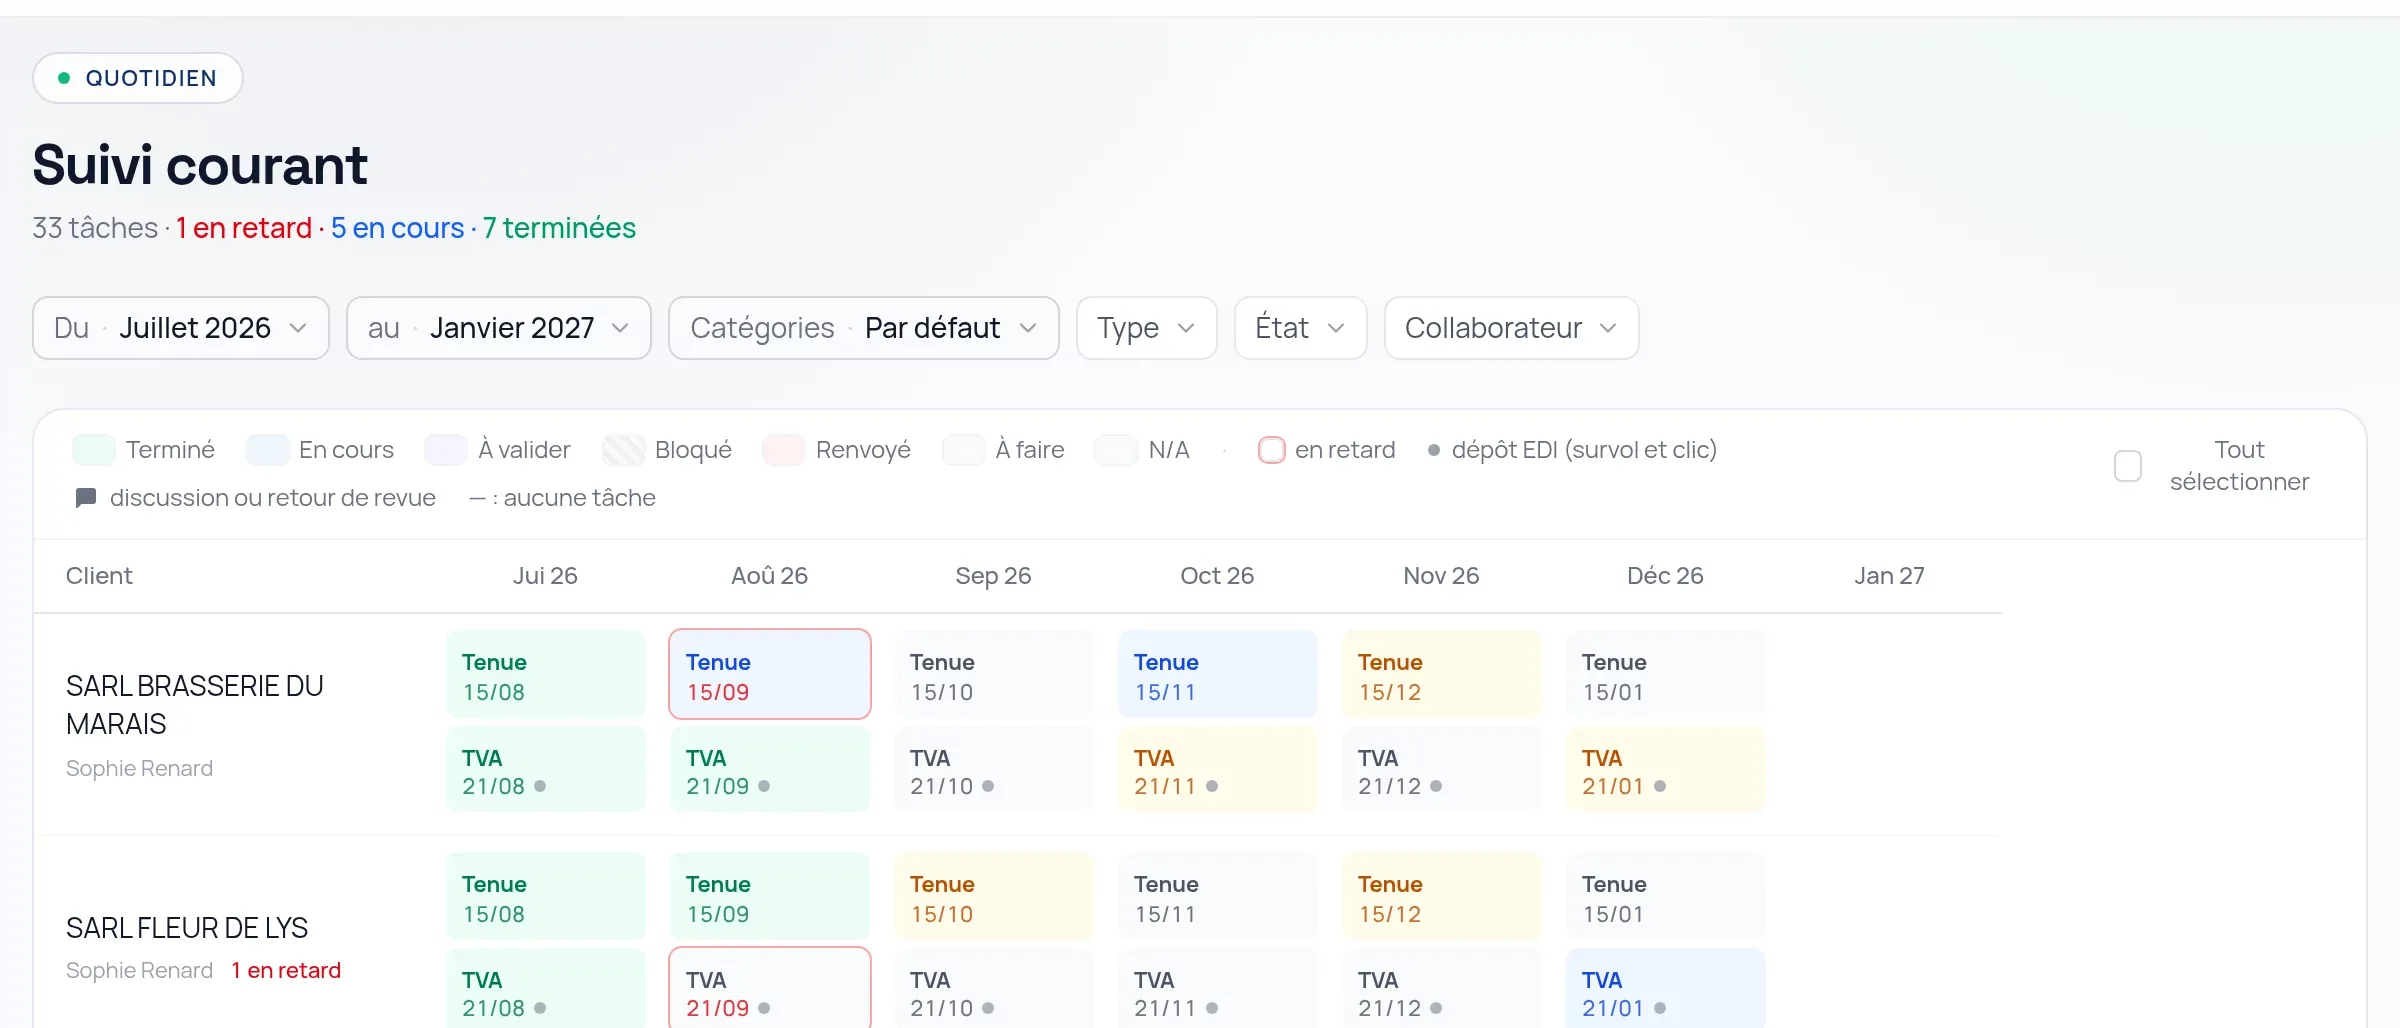Viewport: 2400px width, 1028px height.
Task: Open the SARL FLEUR DE LYS client
Action: (187, 928)
